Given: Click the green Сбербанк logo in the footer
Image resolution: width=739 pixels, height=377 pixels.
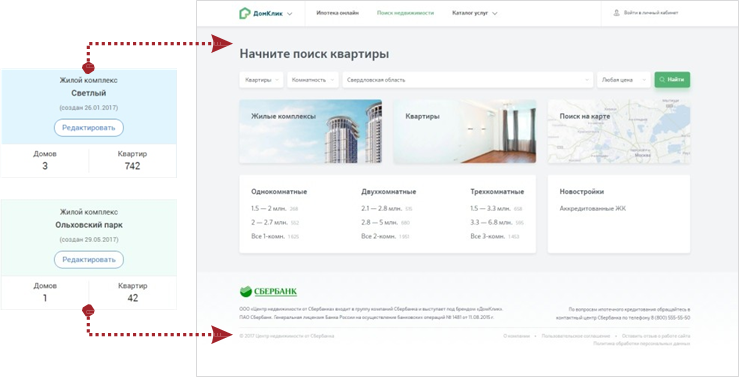Looking at the screenshot, I should [268, 292].
